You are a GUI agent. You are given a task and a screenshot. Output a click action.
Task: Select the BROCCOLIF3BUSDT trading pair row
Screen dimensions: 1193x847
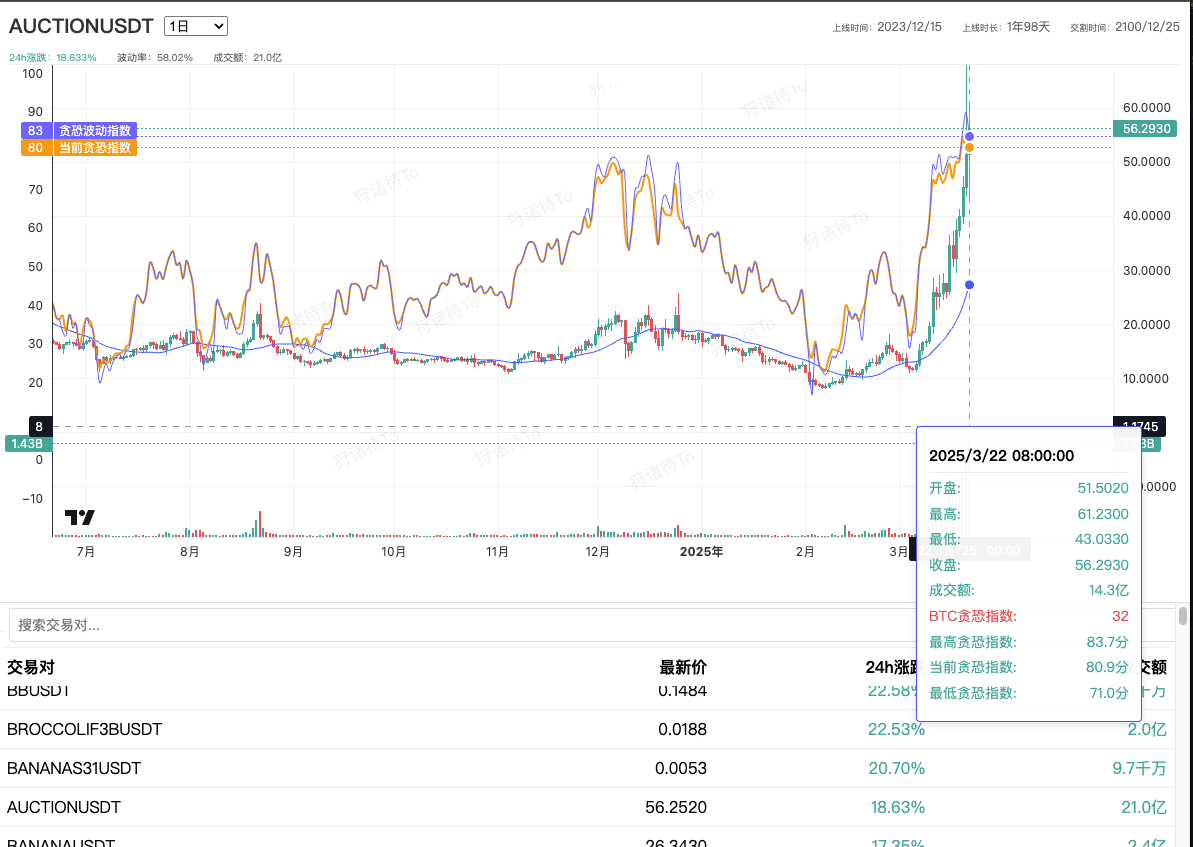tap(84, 729)
